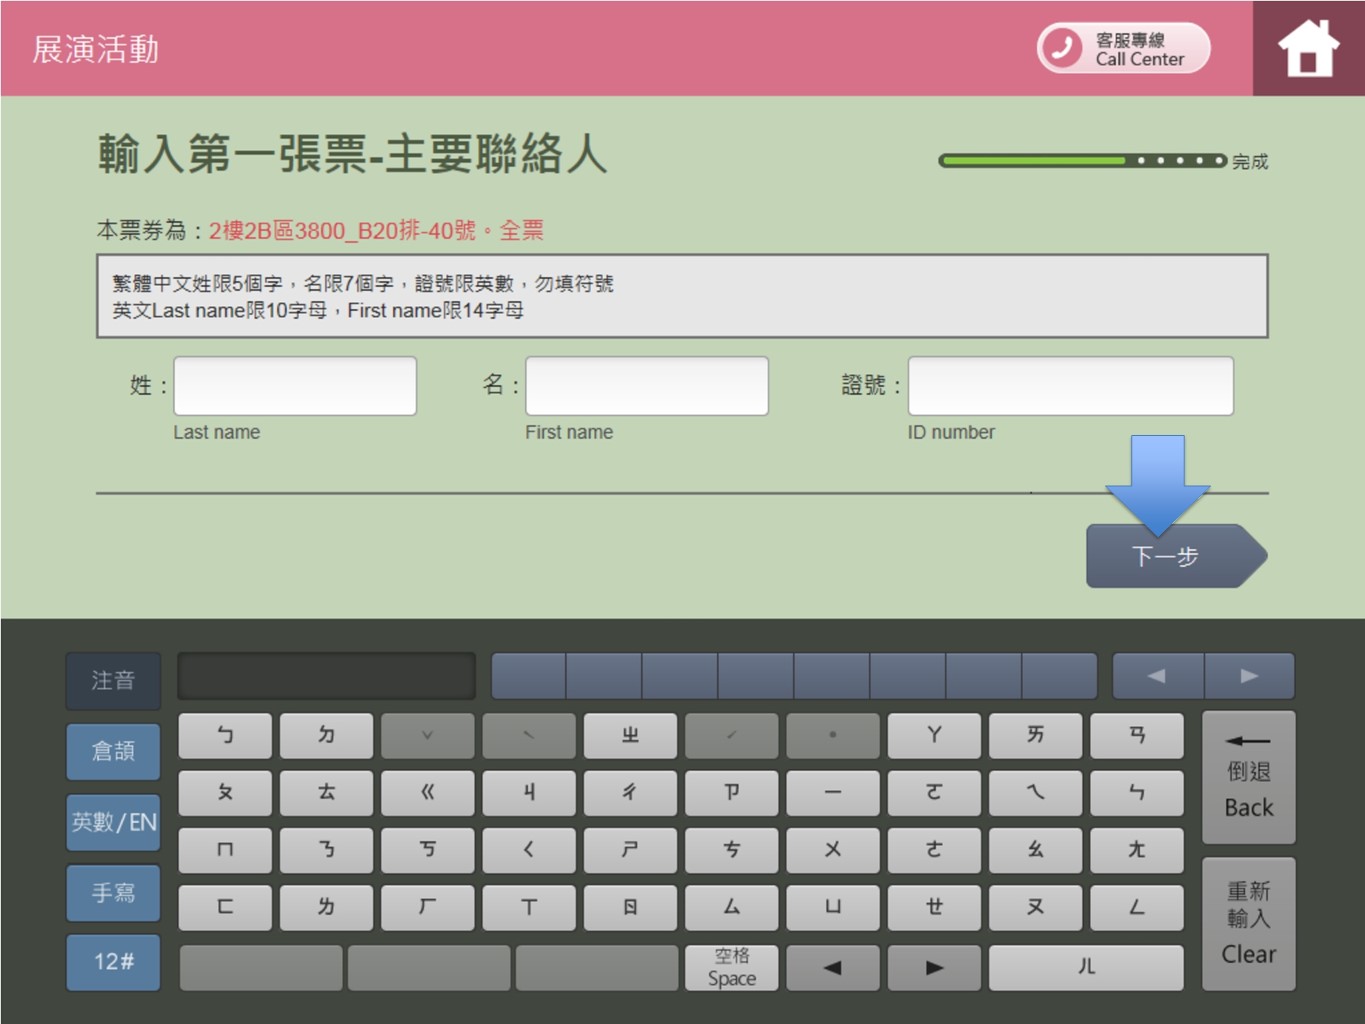Screen dimensions: 1365x1024
Task: Move cursor left with keyboard arrow key
Action: [x=832, y=967]
